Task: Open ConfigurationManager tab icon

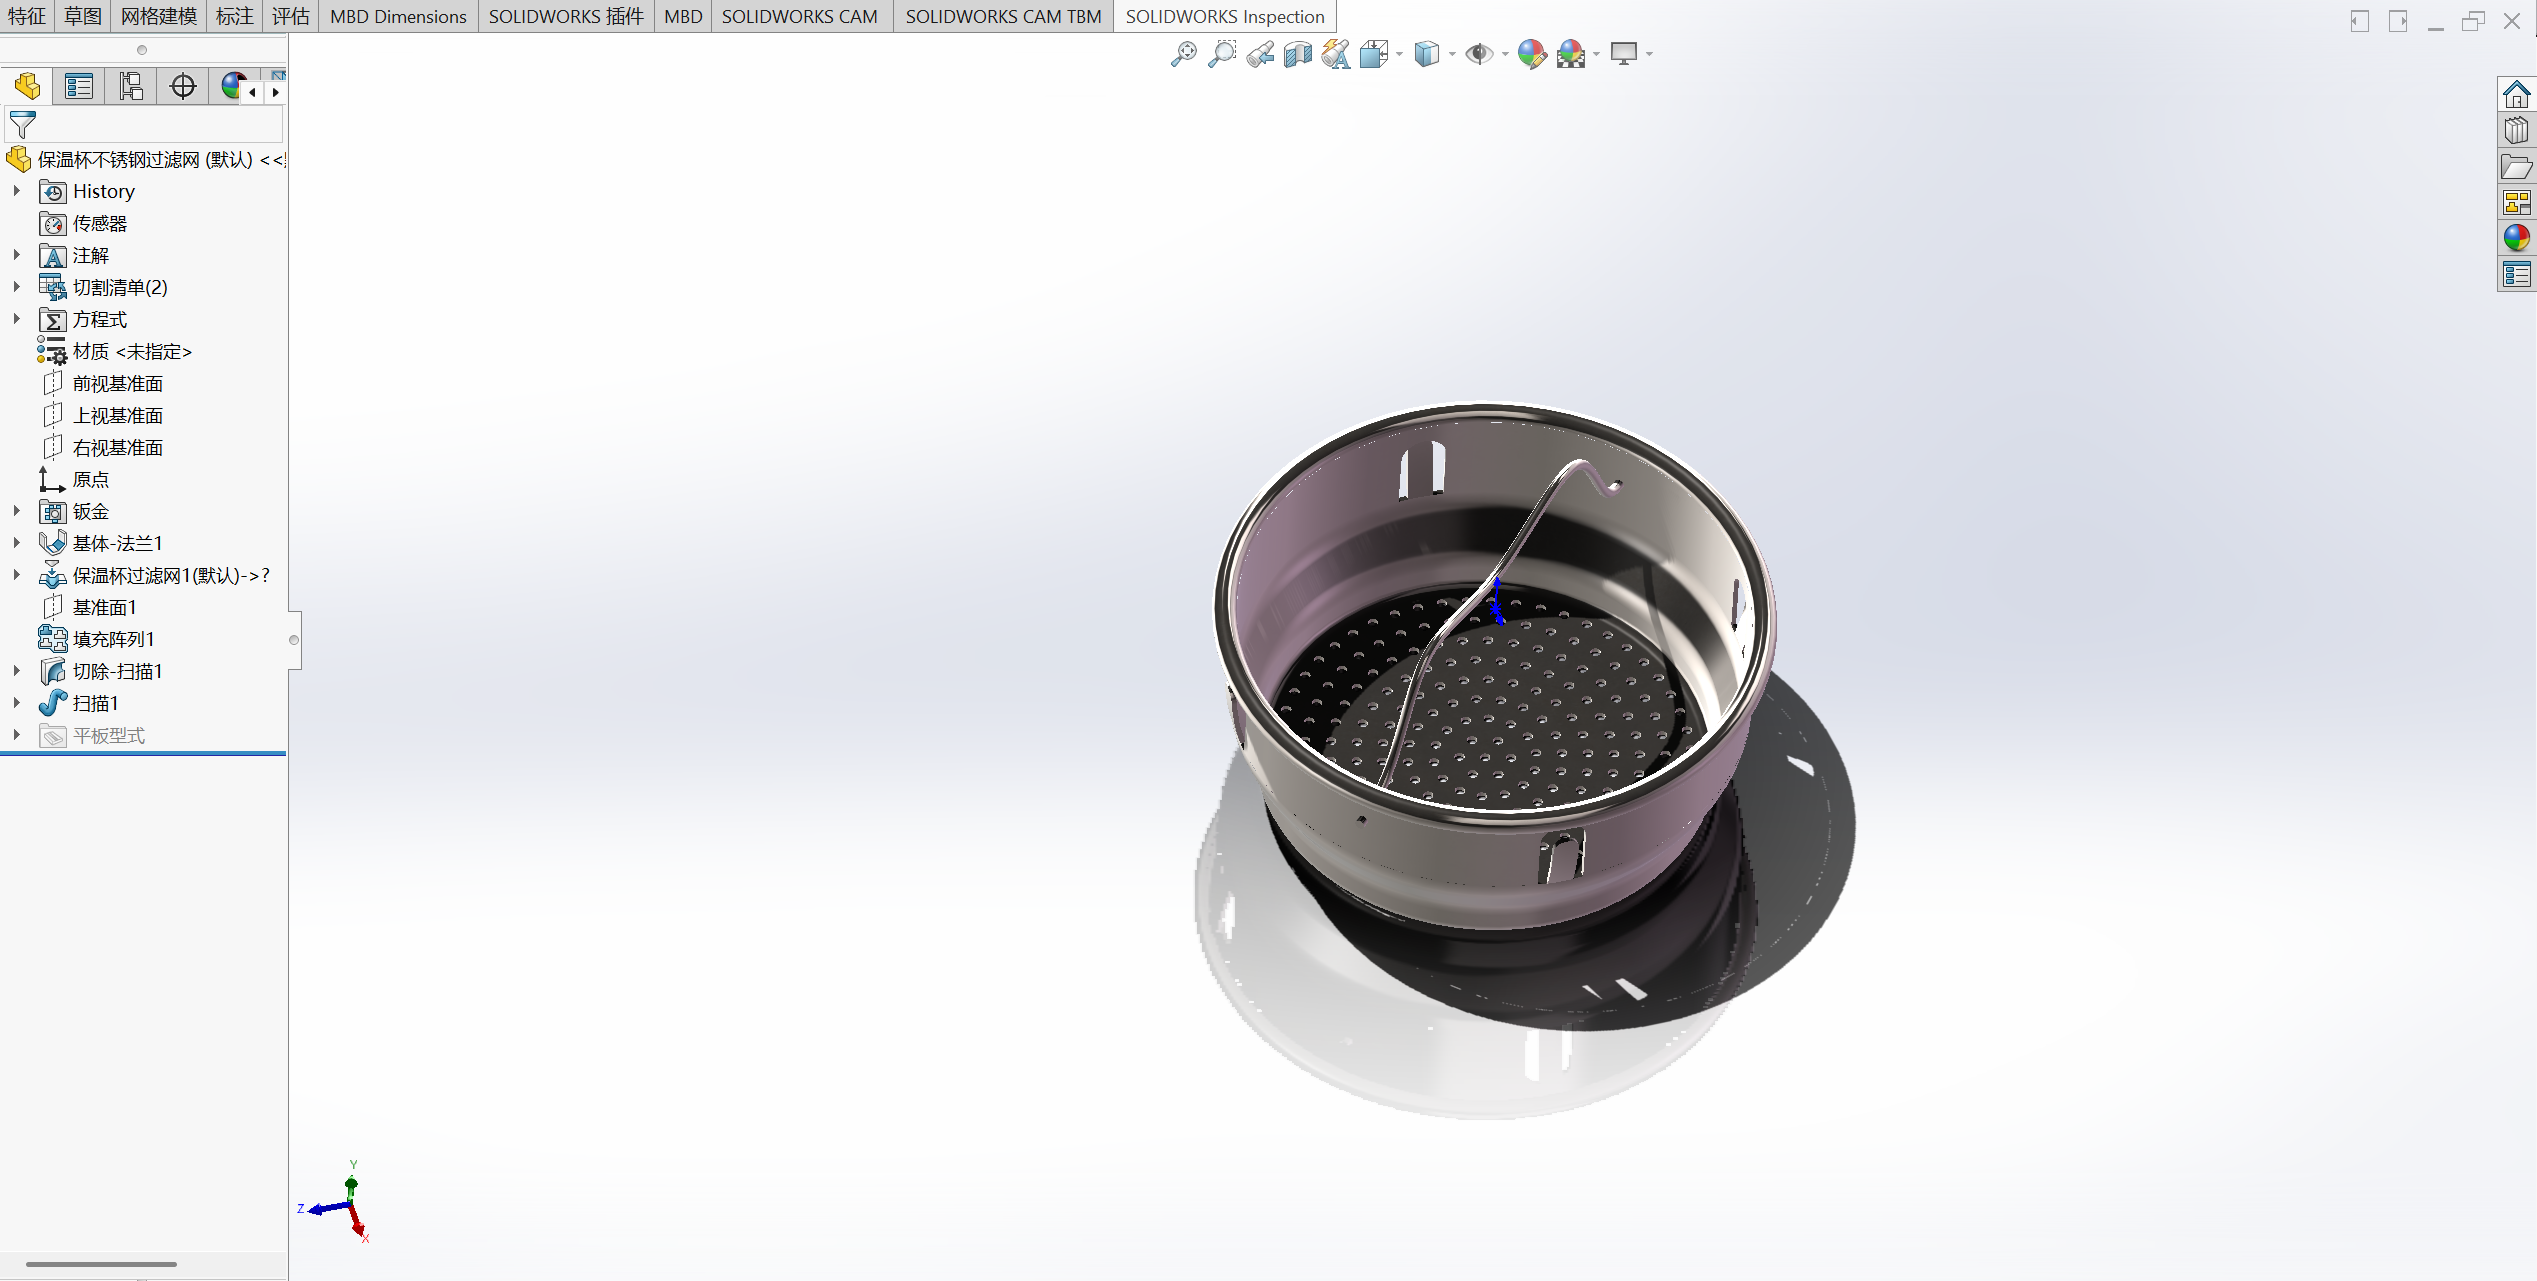Action: point(131,87)
